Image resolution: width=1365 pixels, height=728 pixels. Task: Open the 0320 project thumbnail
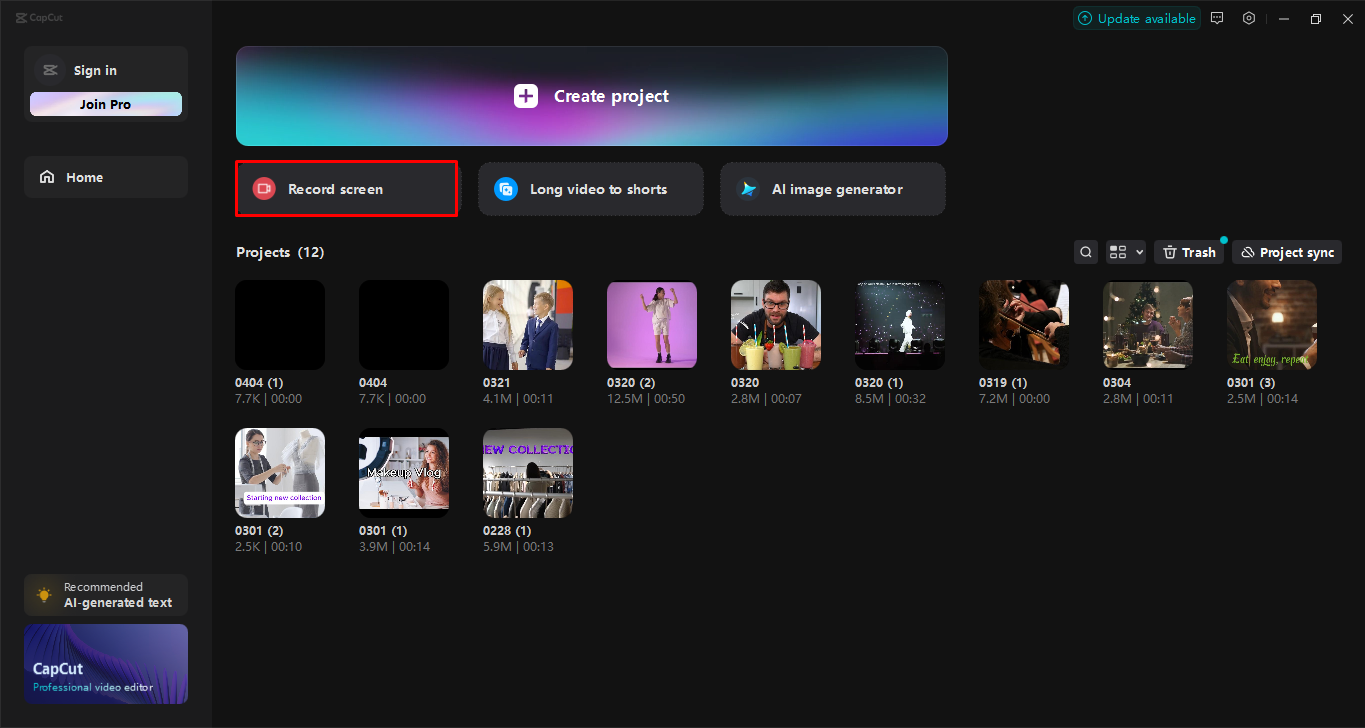776,325
